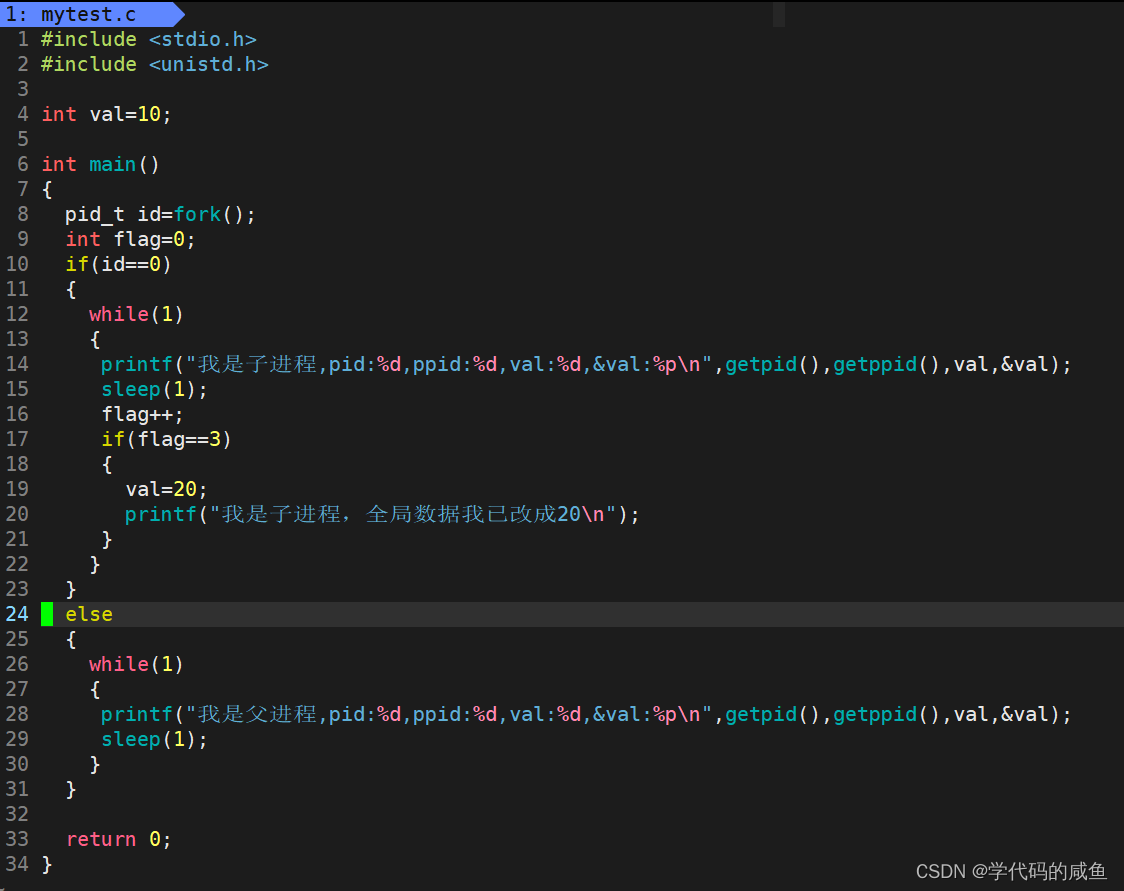Click line number 34 in the gutter
Image resolution: width=1124 pixels, height=891 pixels.
[17, 864]
